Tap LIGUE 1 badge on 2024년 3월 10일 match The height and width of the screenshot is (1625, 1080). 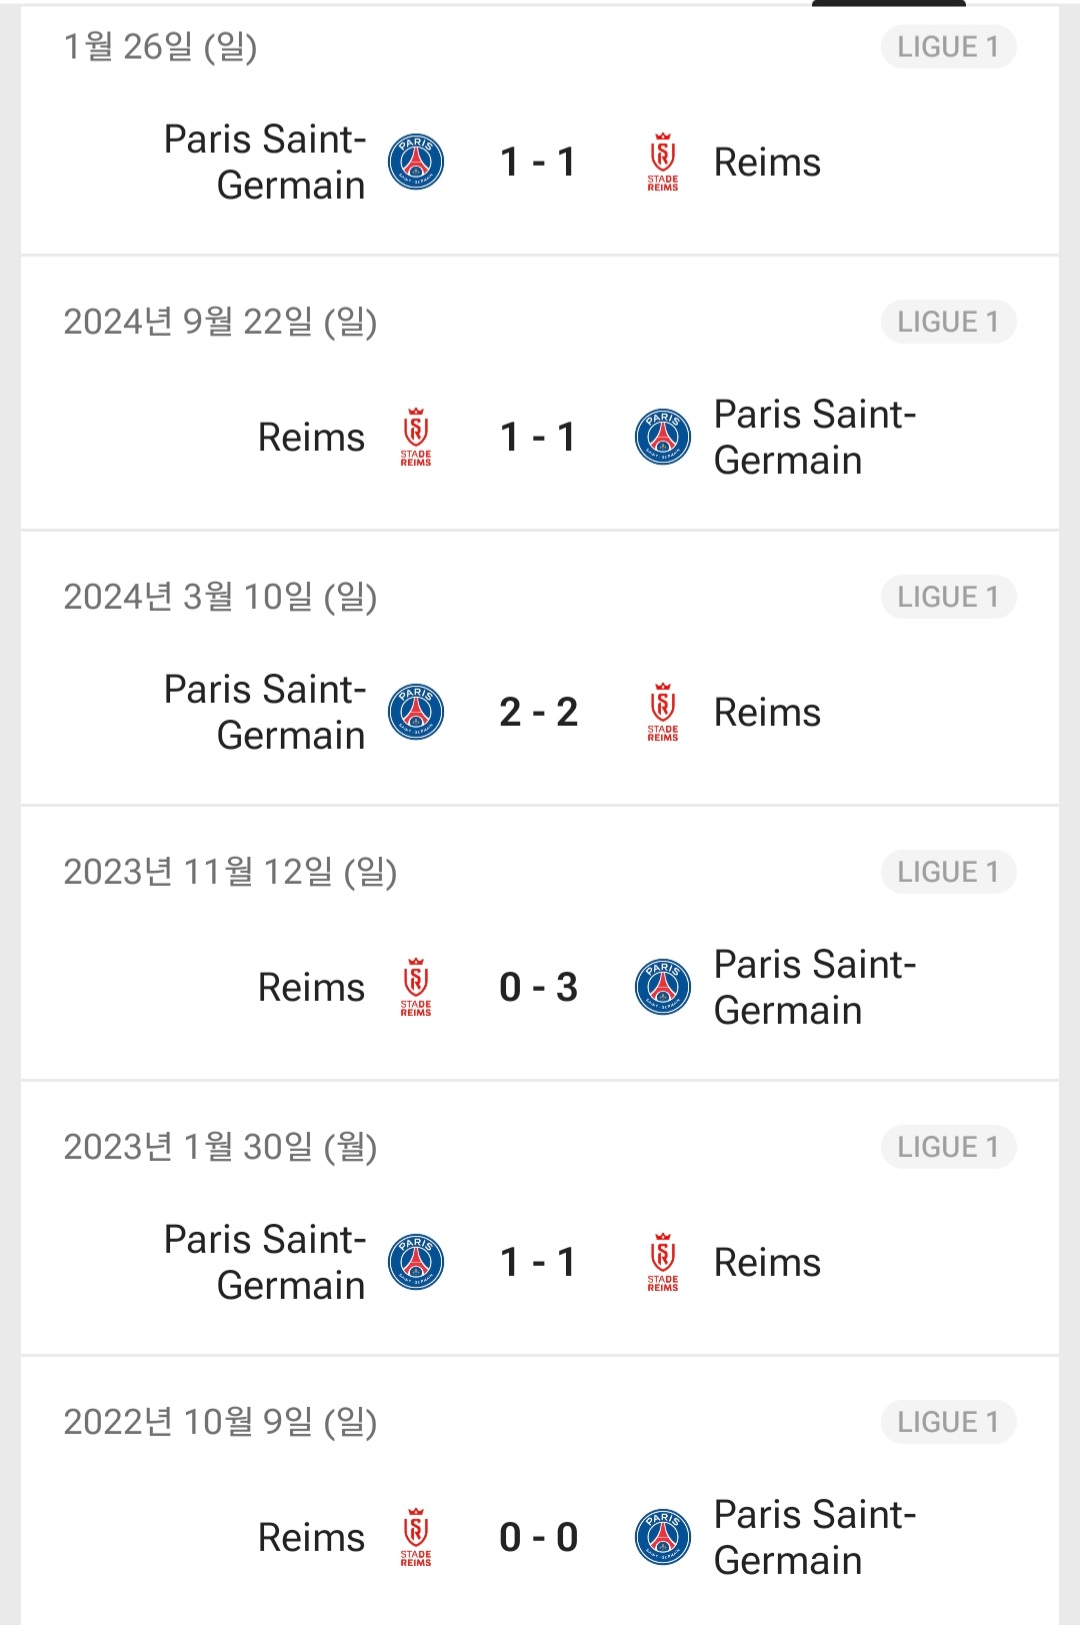(x=948, y=597)
